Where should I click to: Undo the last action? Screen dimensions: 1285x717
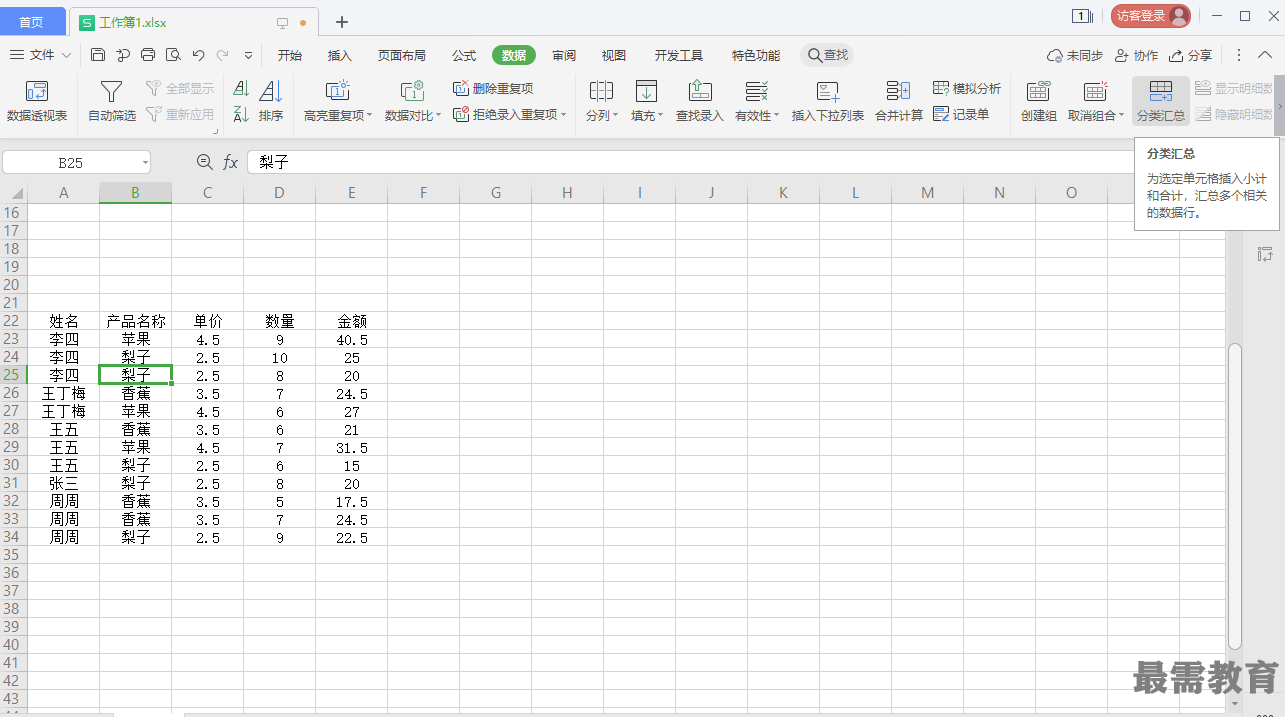198,55
